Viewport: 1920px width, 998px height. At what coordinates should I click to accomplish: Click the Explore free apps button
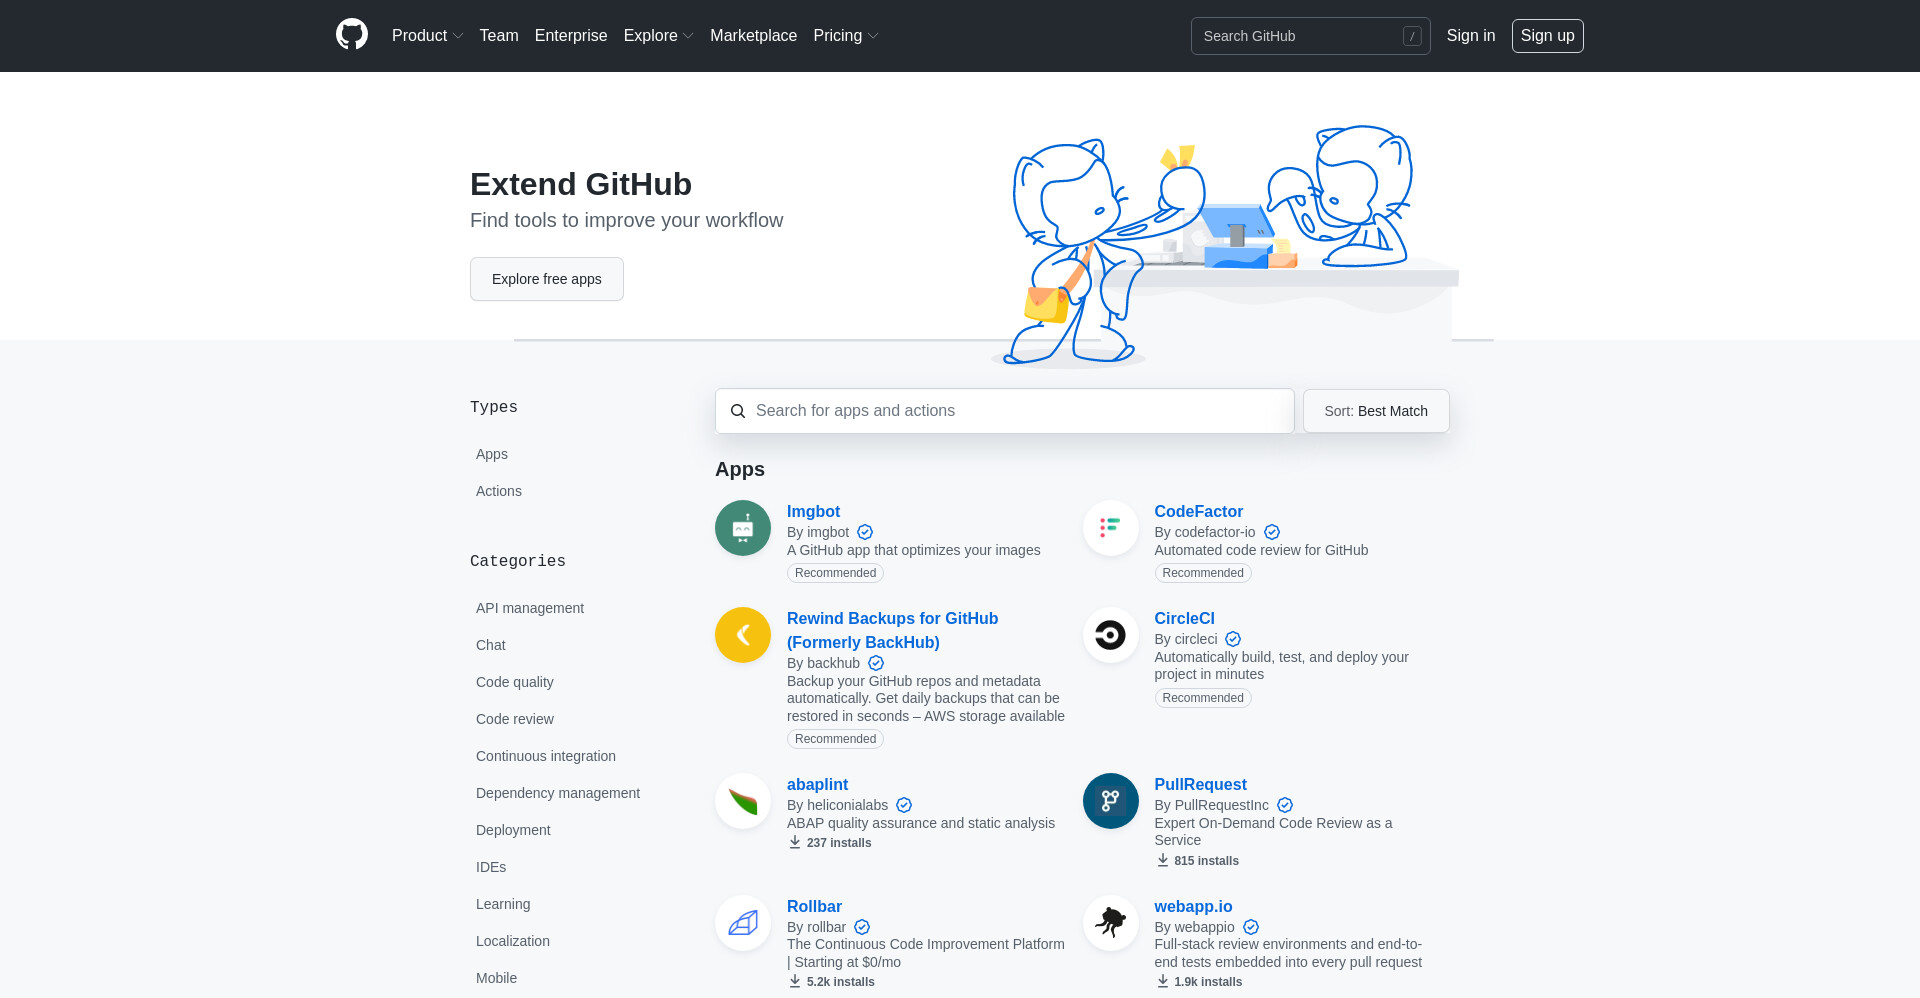pyautogui.click(x=547, y=279)
